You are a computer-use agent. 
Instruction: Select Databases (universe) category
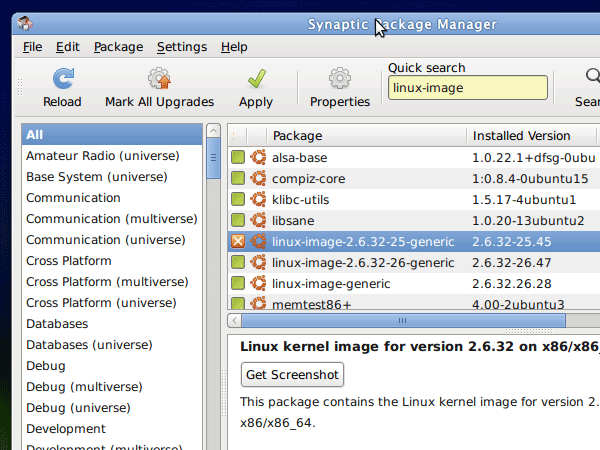112,345
